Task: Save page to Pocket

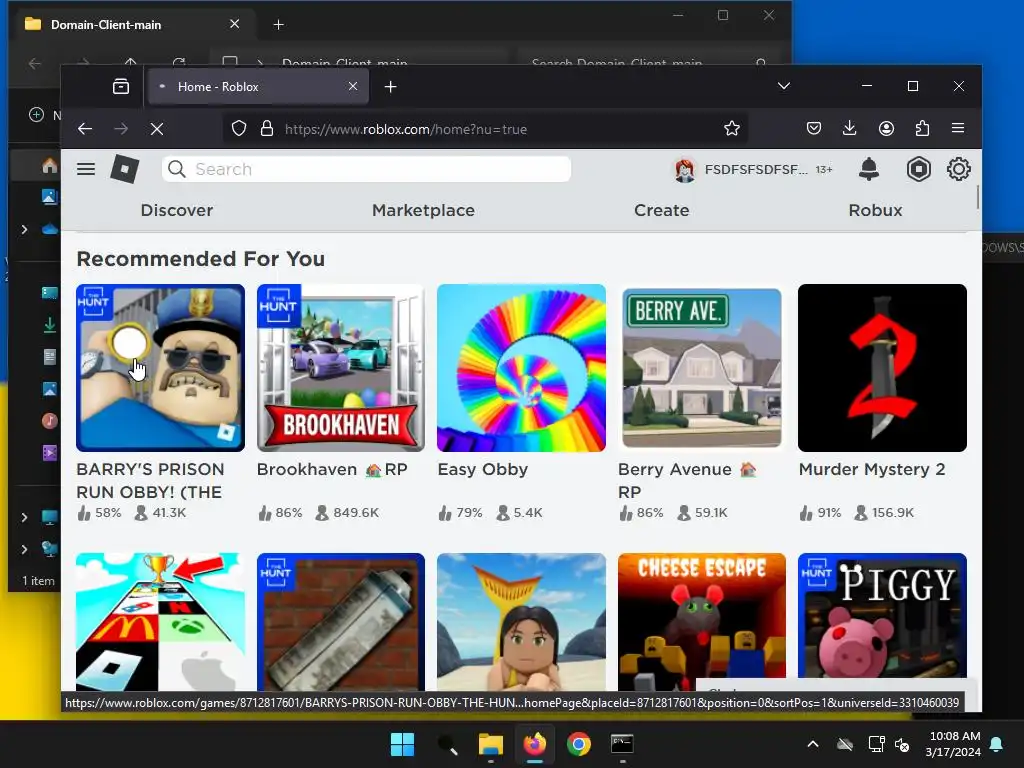Action: pos(814,129)
